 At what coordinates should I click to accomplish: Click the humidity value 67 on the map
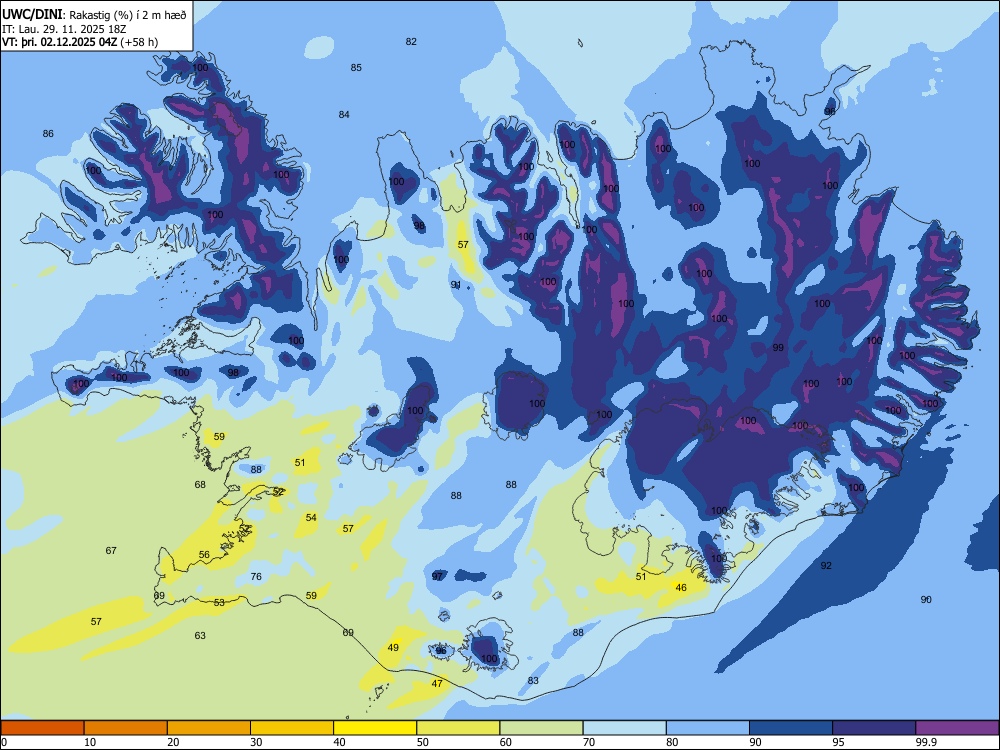point(111,550)
